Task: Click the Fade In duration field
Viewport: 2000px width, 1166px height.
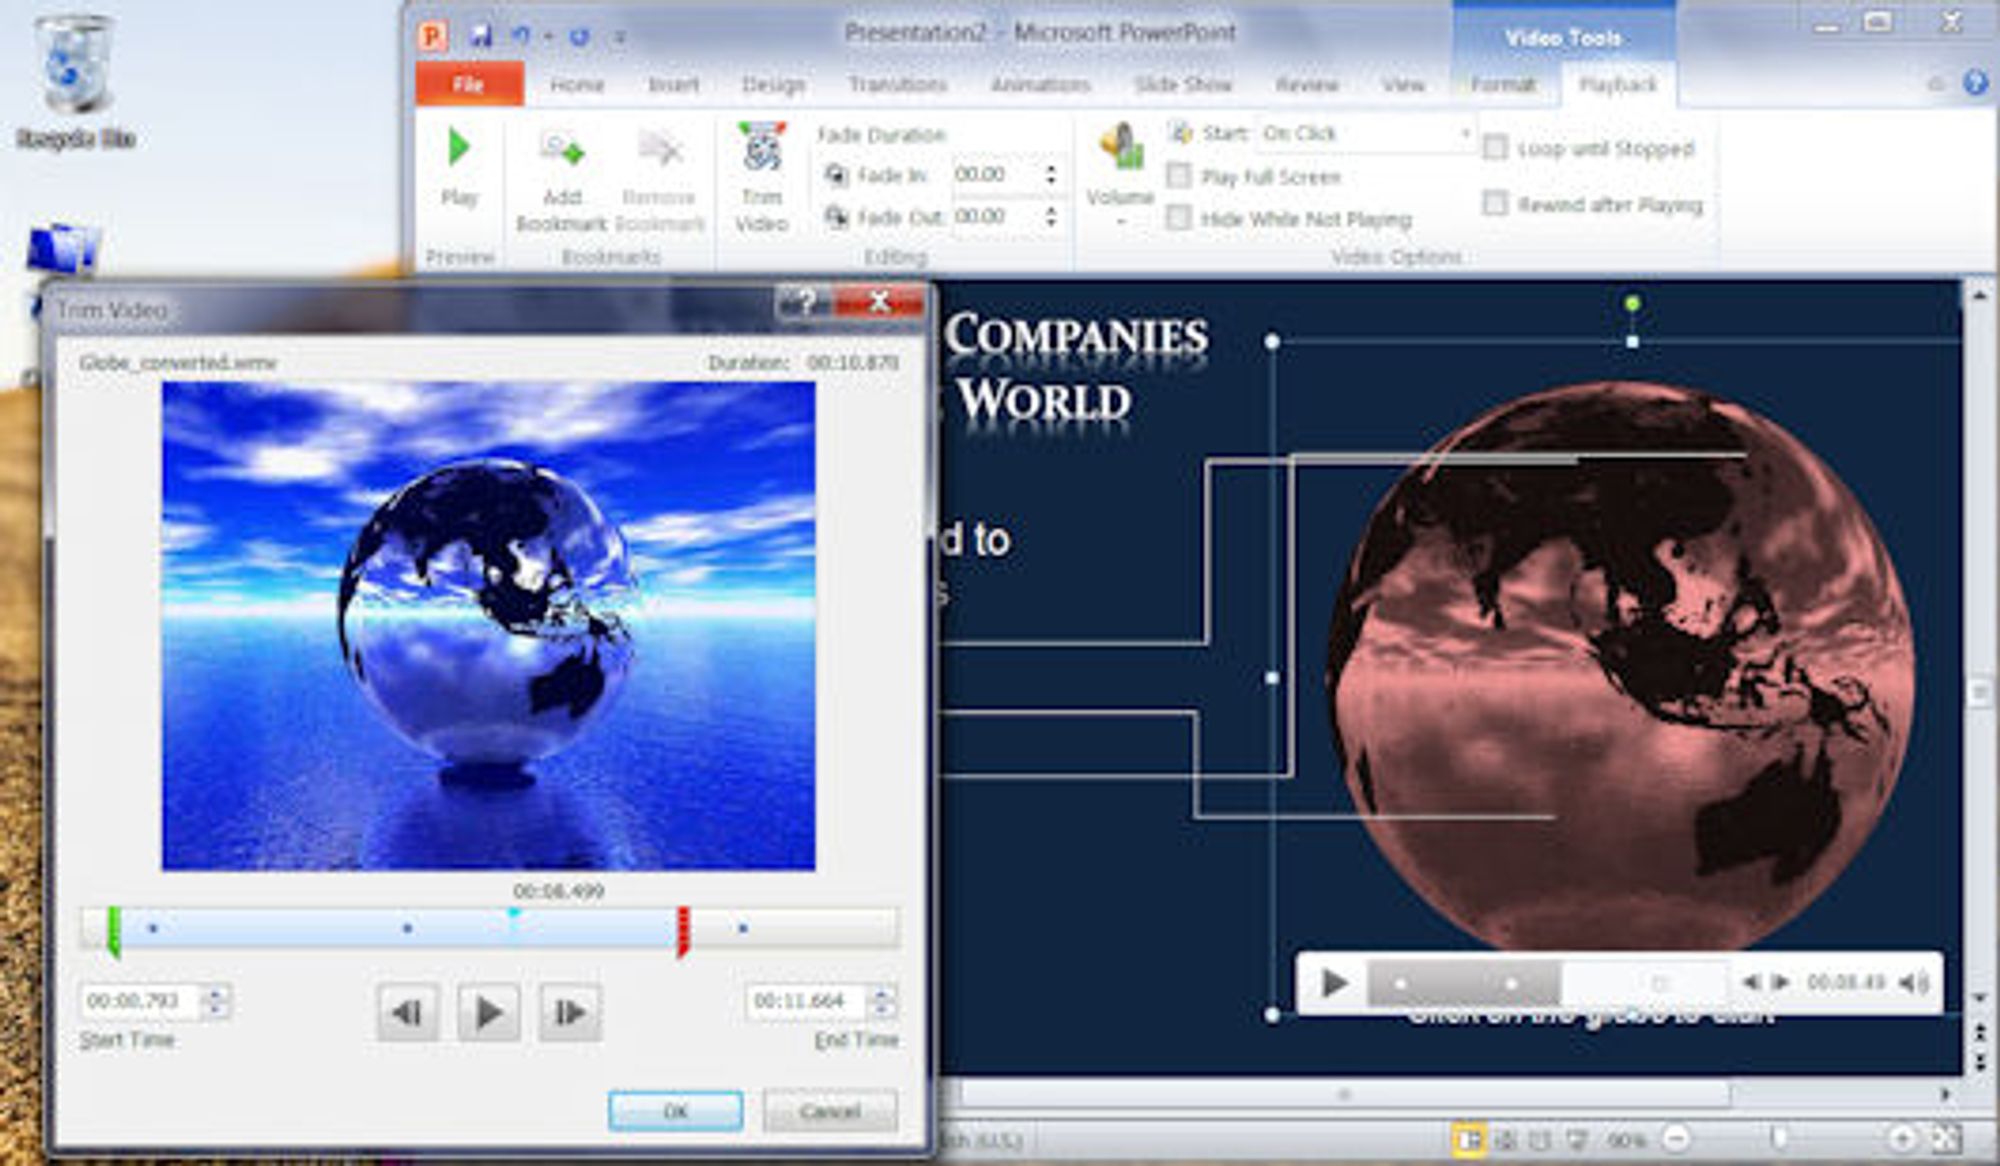Action: coord(997,175)
